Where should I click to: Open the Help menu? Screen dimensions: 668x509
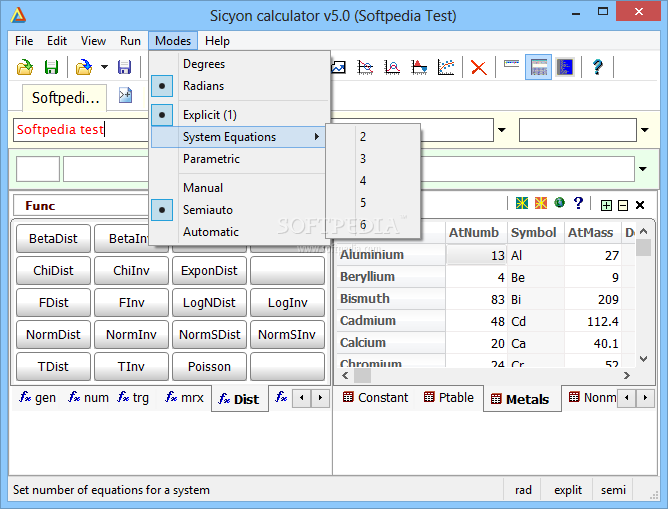click(217, 41)
